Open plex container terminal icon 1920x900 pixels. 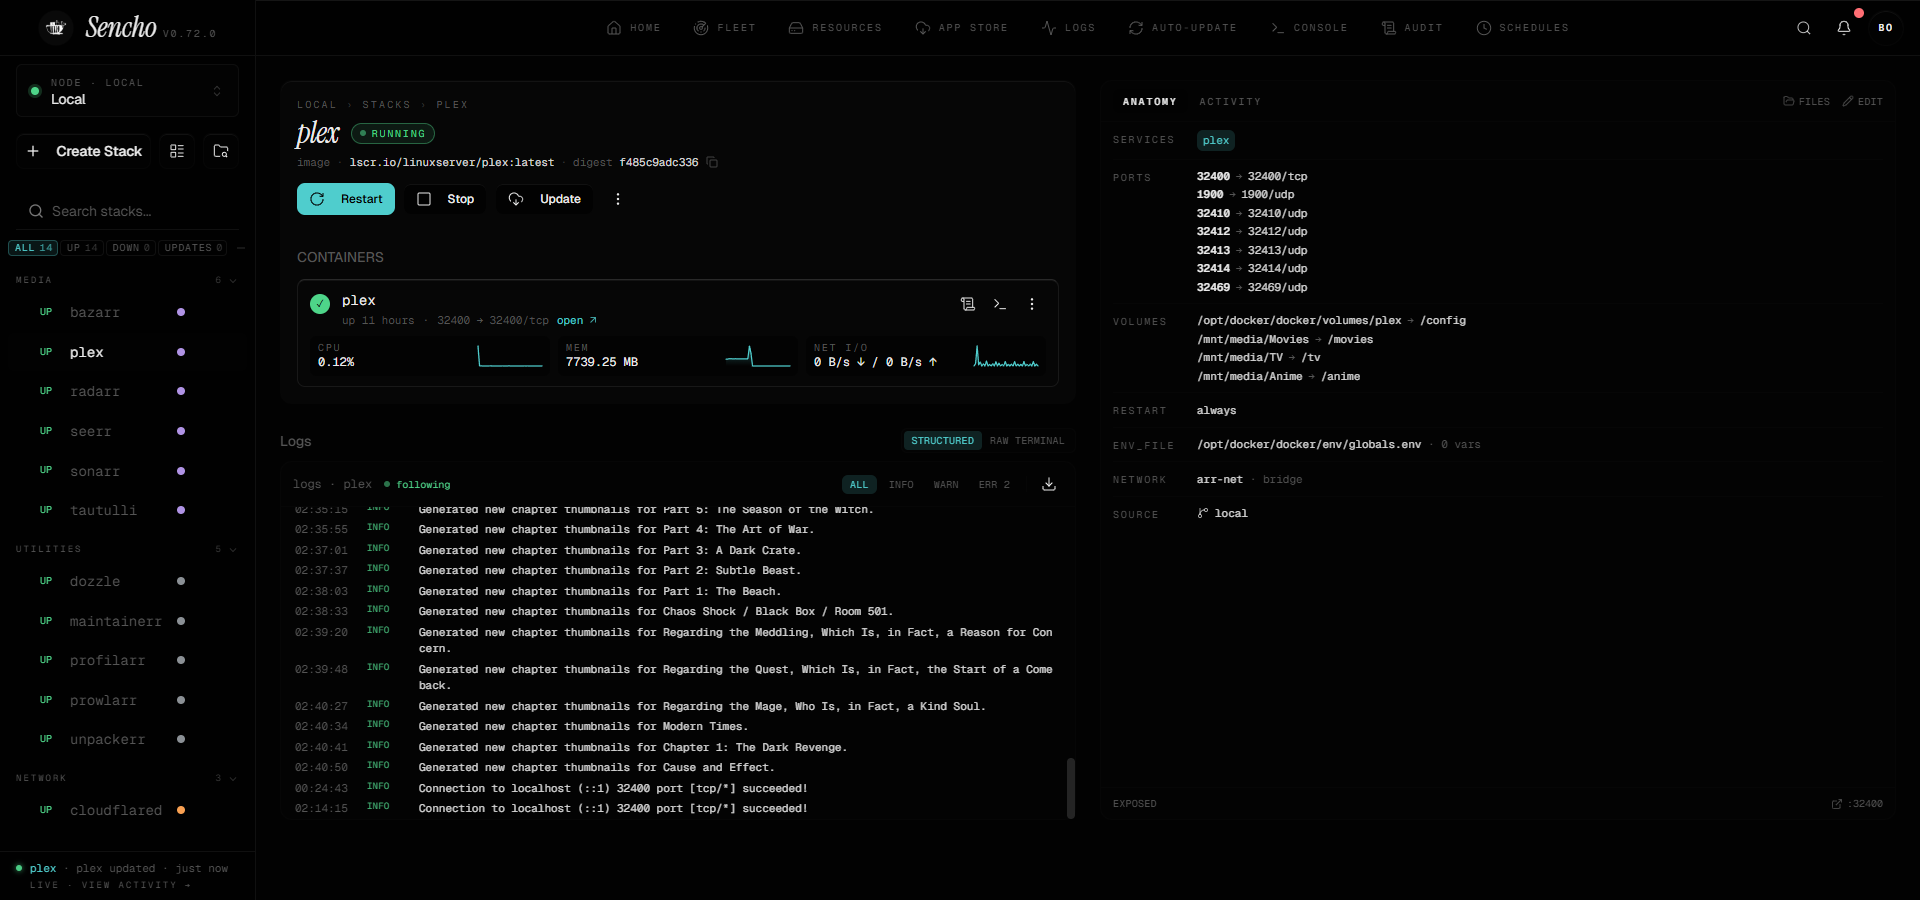click(999, 304)
